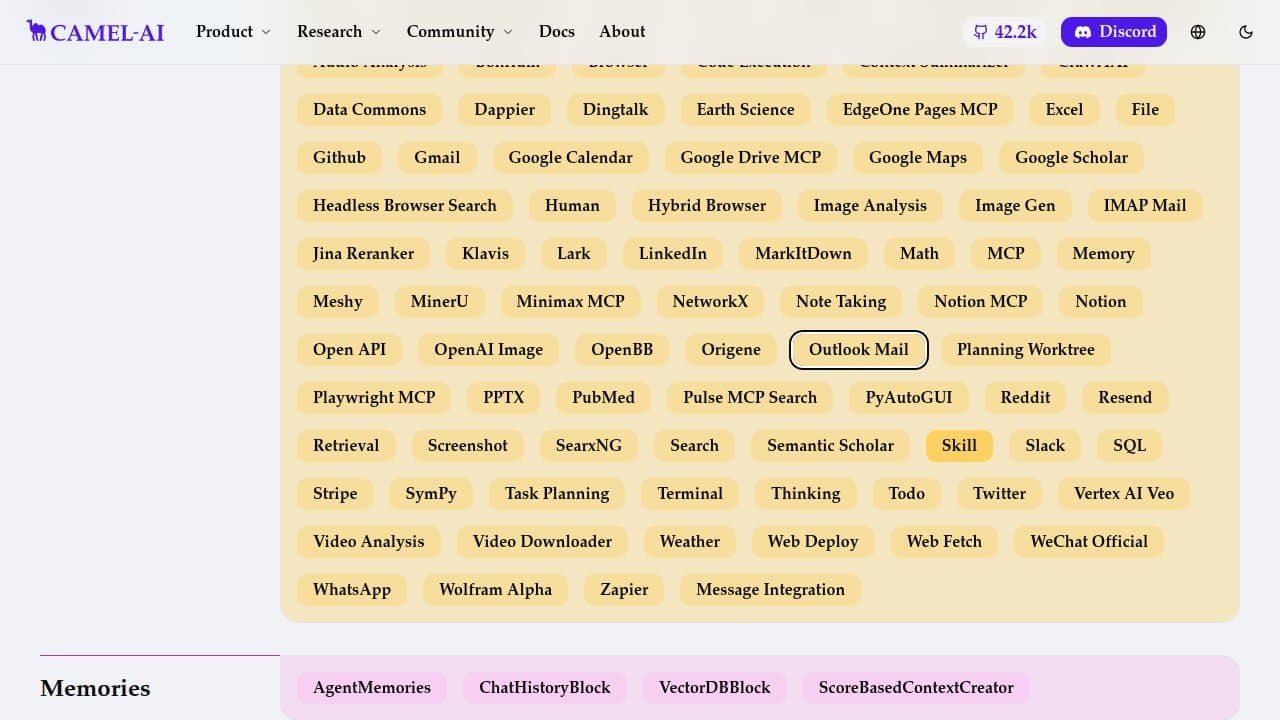The width and height of the screenshot is (1280, 720).
Task: Open the PyAutoGUI toolkit tag
Action: [x=909, y=398]
